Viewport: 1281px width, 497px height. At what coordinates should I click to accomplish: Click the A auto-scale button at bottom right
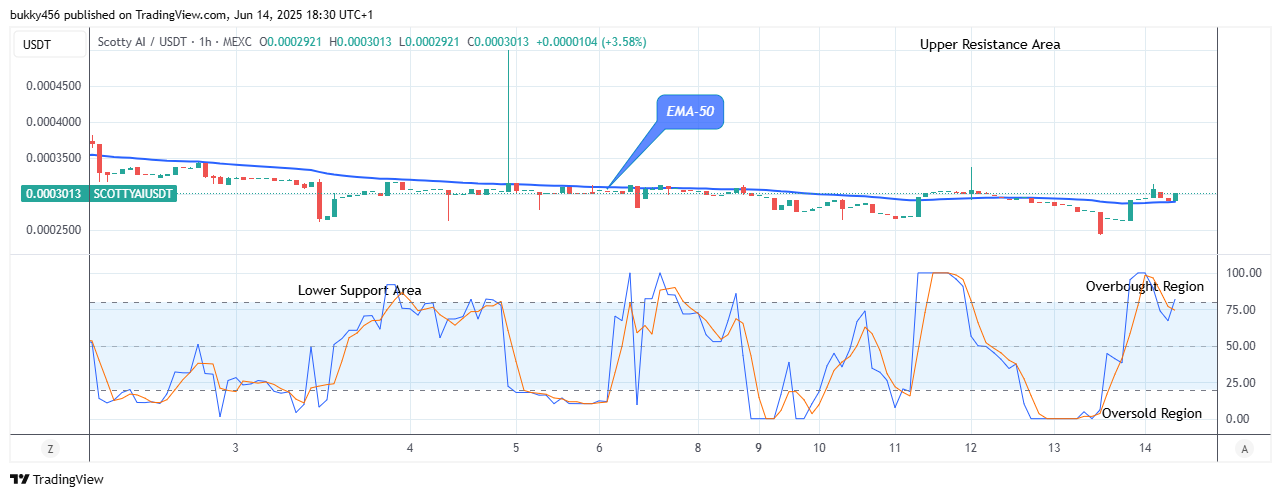(x=1243, y=448)
